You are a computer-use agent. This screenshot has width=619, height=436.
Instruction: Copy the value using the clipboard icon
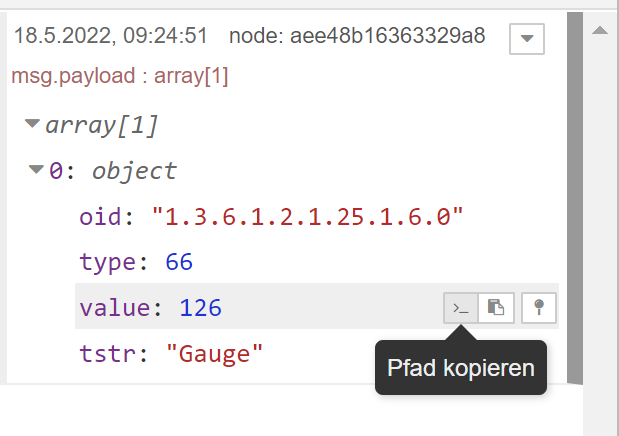[496, 308]
